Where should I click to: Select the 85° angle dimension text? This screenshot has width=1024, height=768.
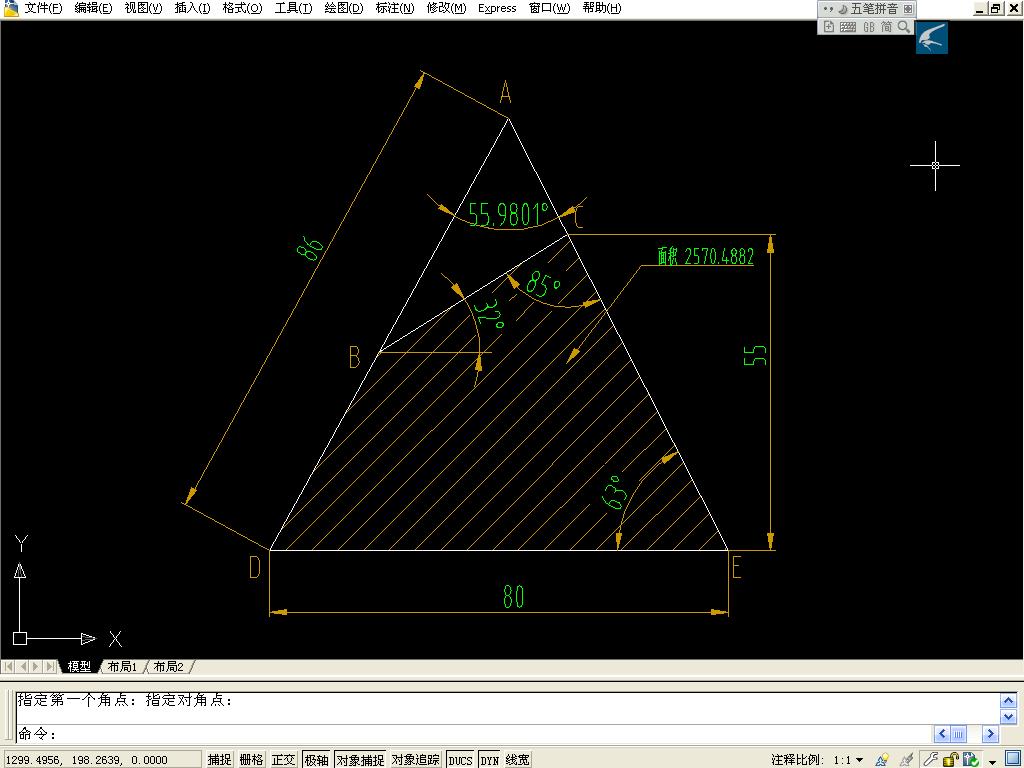[543, 284]
